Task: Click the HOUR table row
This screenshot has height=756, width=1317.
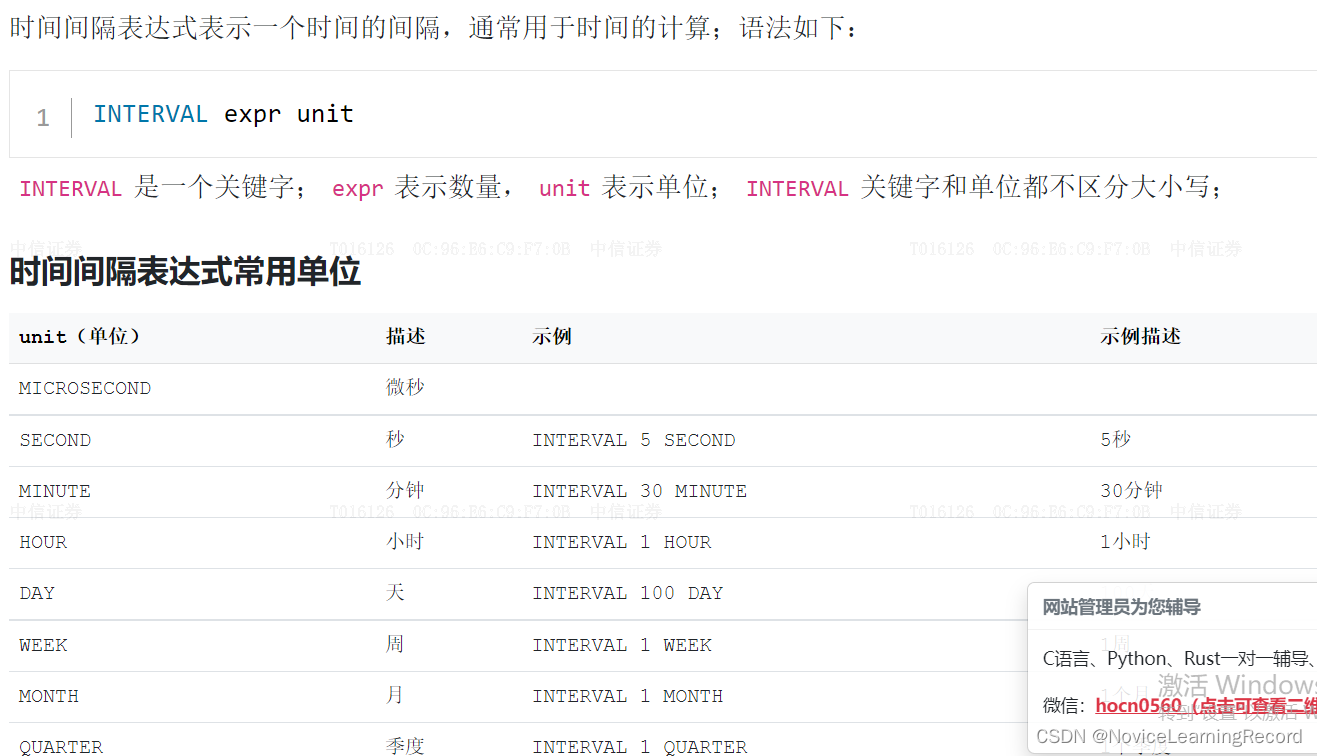Action: [43, 542]
